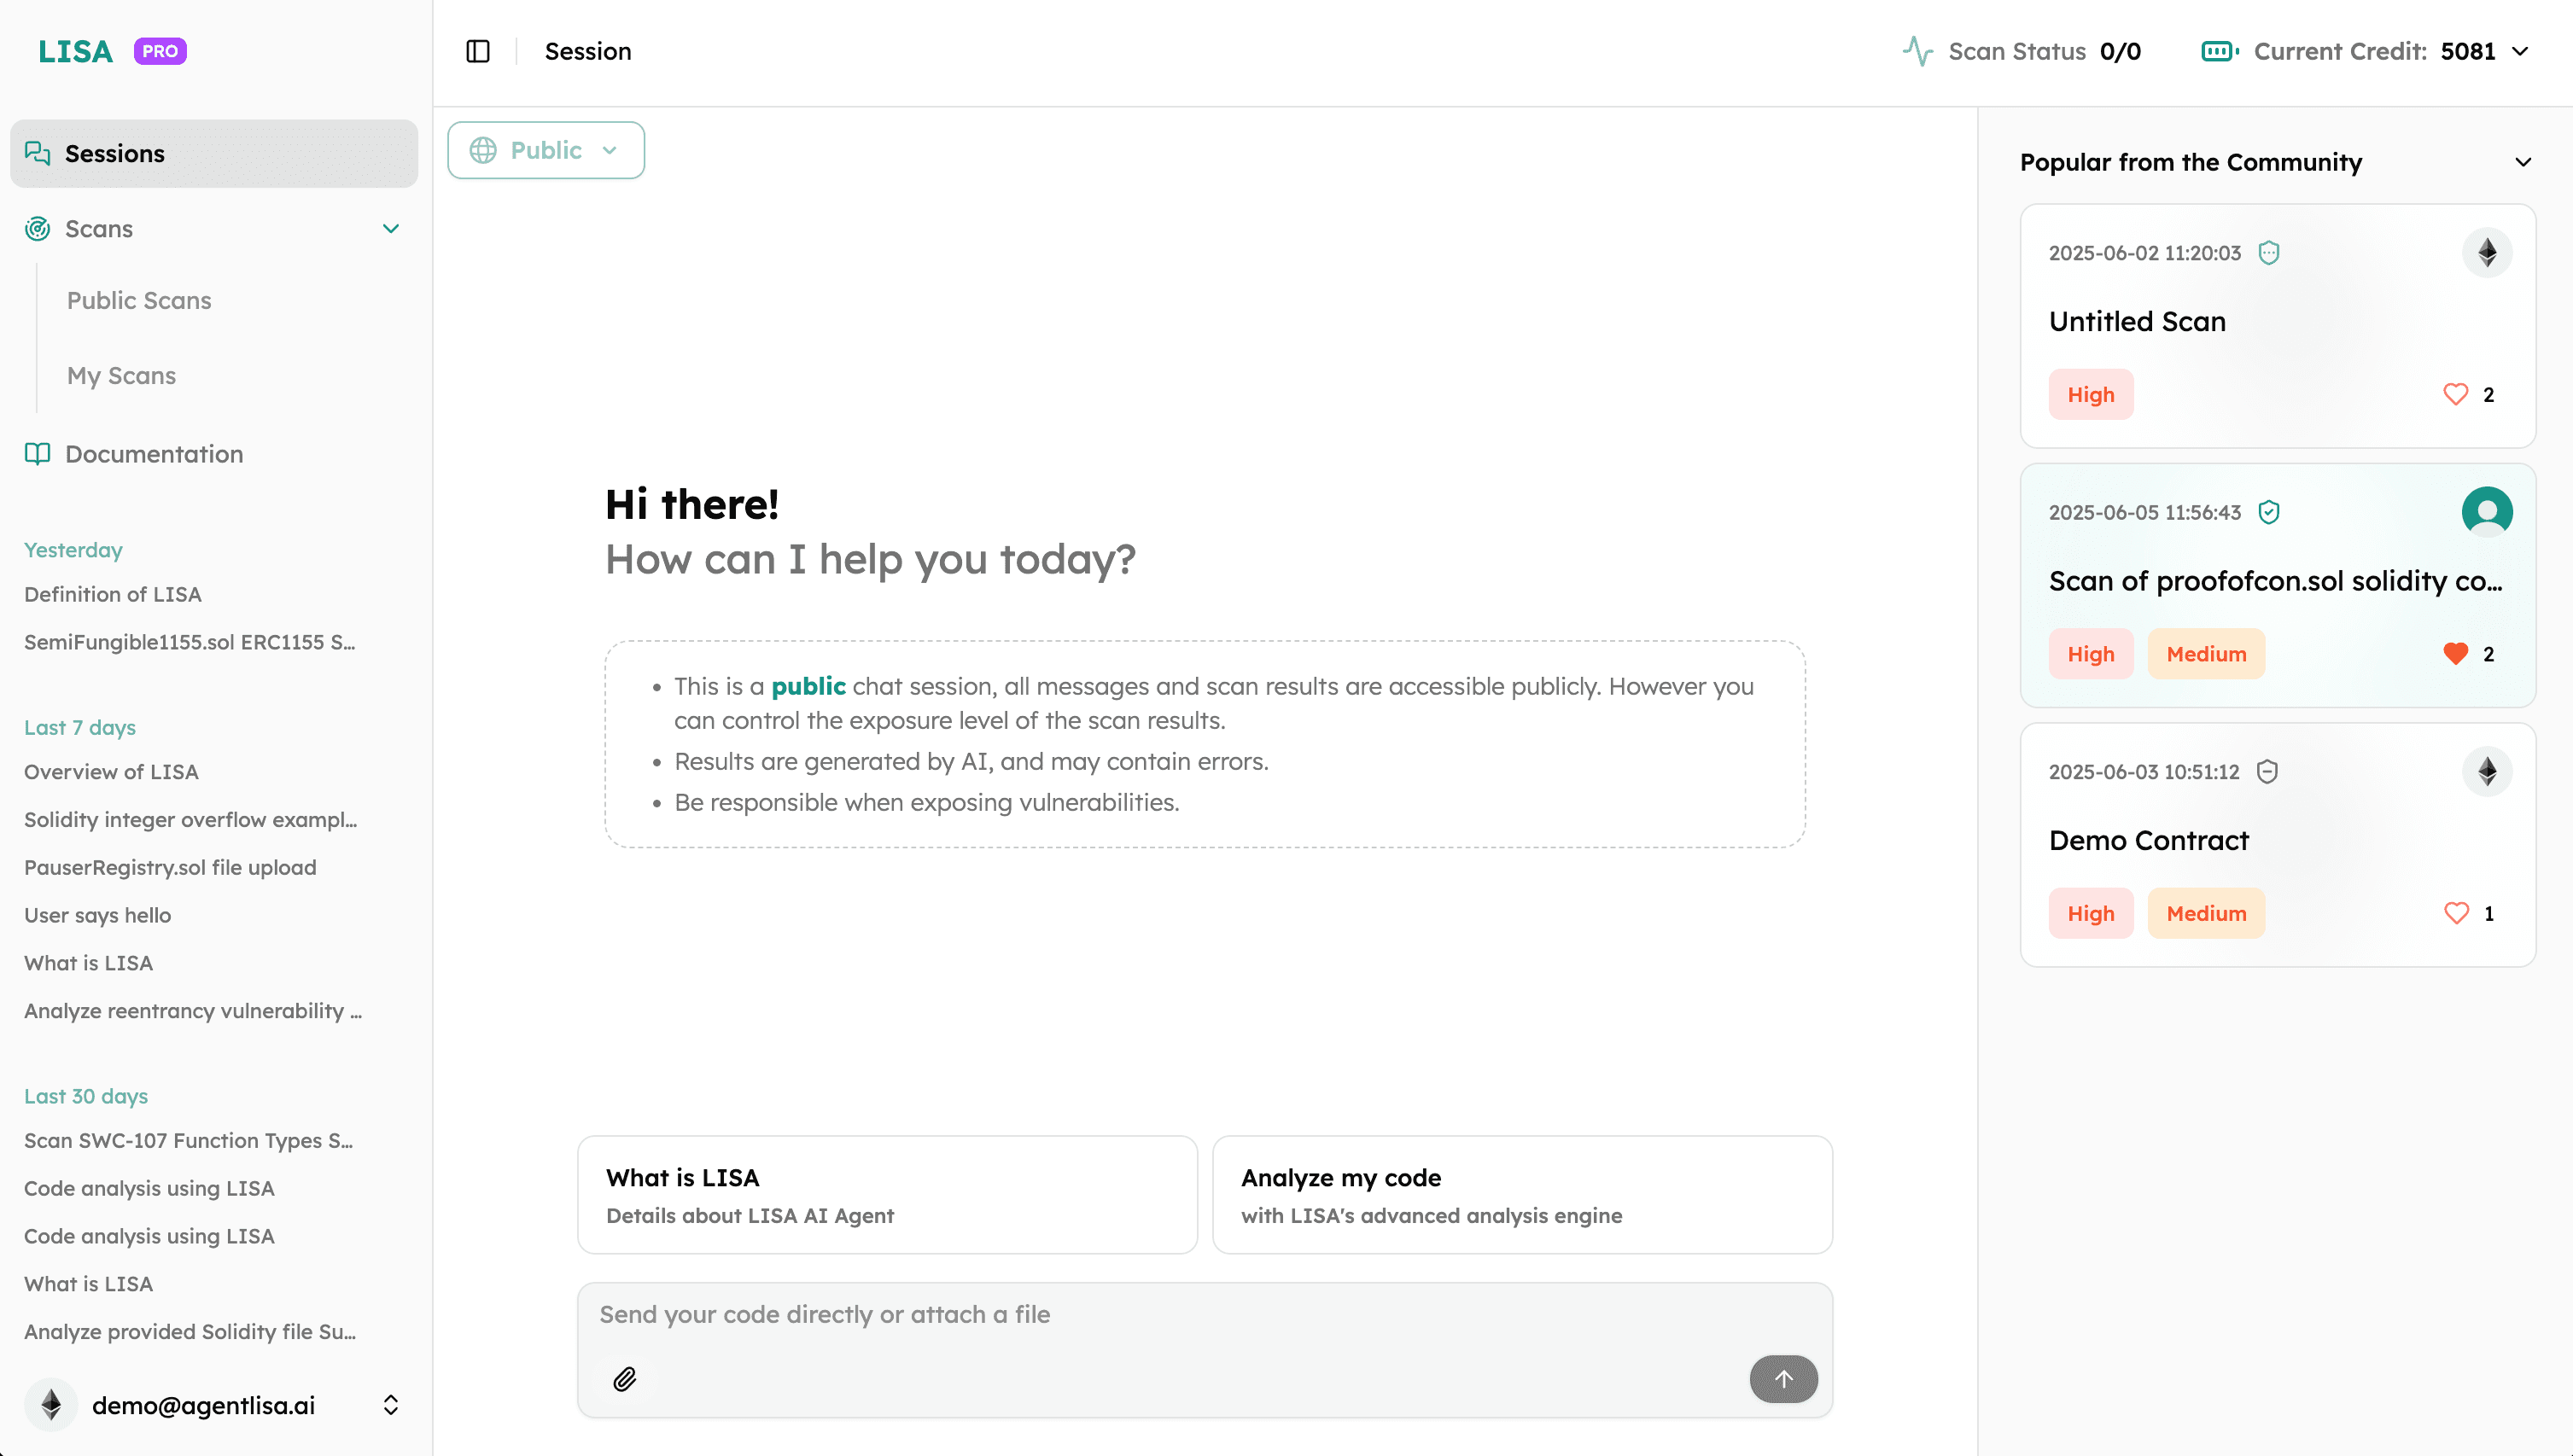Click the Scan Status activity icon
This screenshot has width=2573, height=1456.
(x=1917, y=51)
